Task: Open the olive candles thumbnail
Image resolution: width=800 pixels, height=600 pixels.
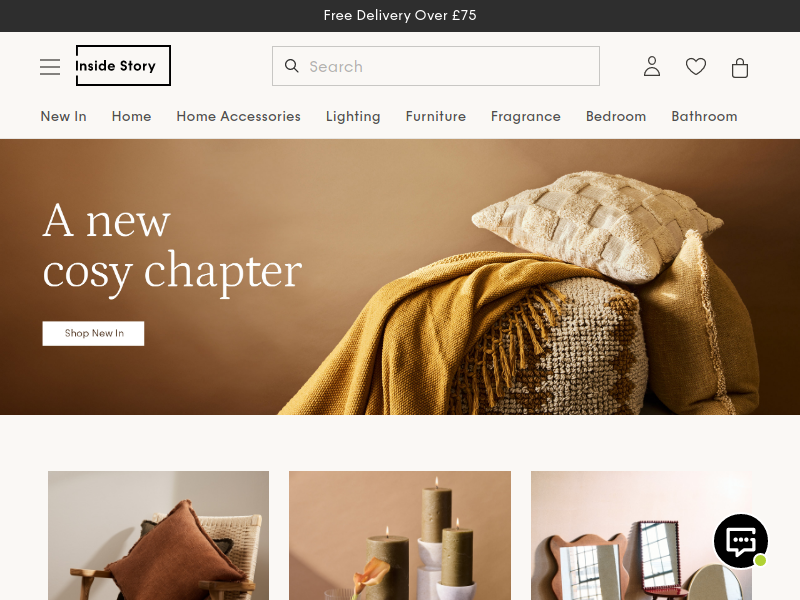Action: coord(400,535)
